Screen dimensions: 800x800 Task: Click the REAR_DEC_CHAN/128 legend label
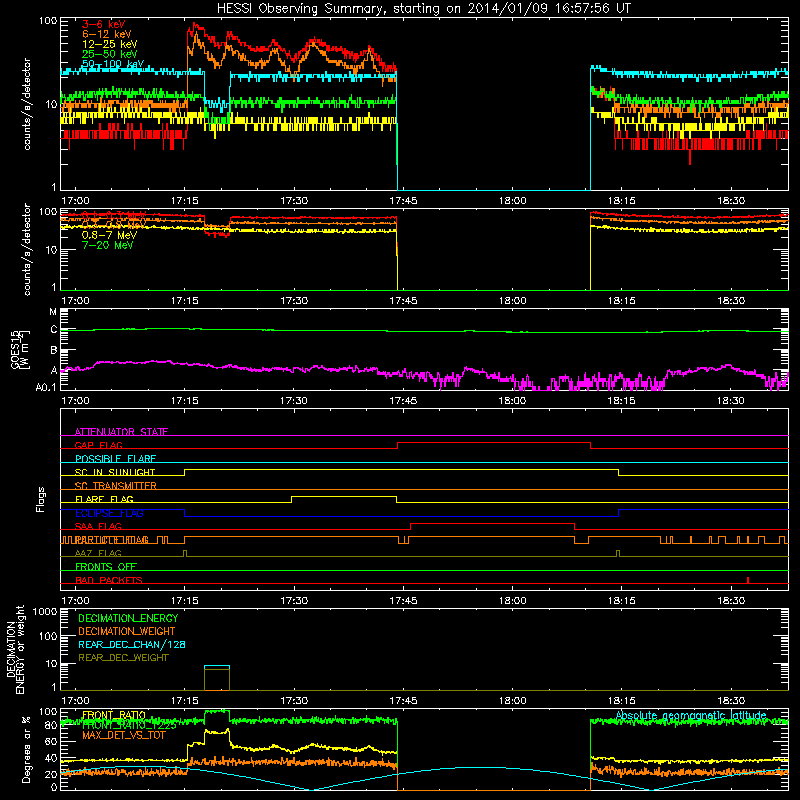click(132, 644)
